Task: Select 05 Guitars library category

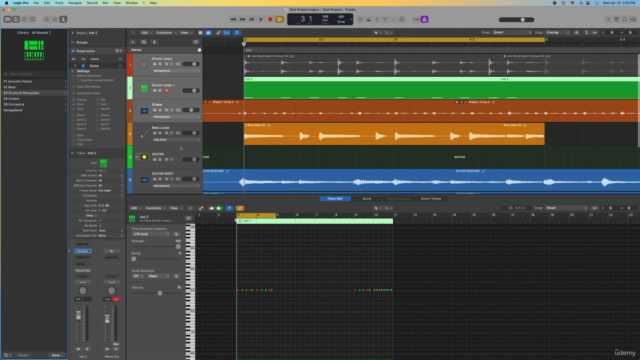Action: pos(34,99)
